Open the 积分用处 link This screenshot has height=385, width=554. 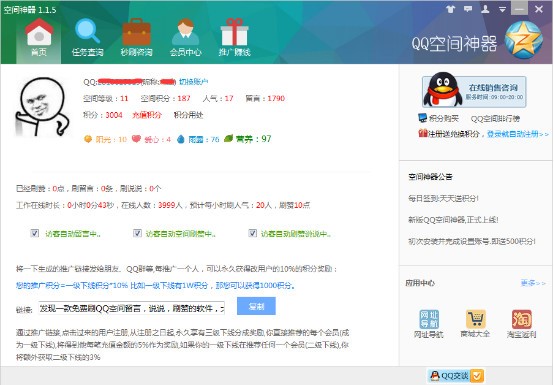[x=188, y=115]
